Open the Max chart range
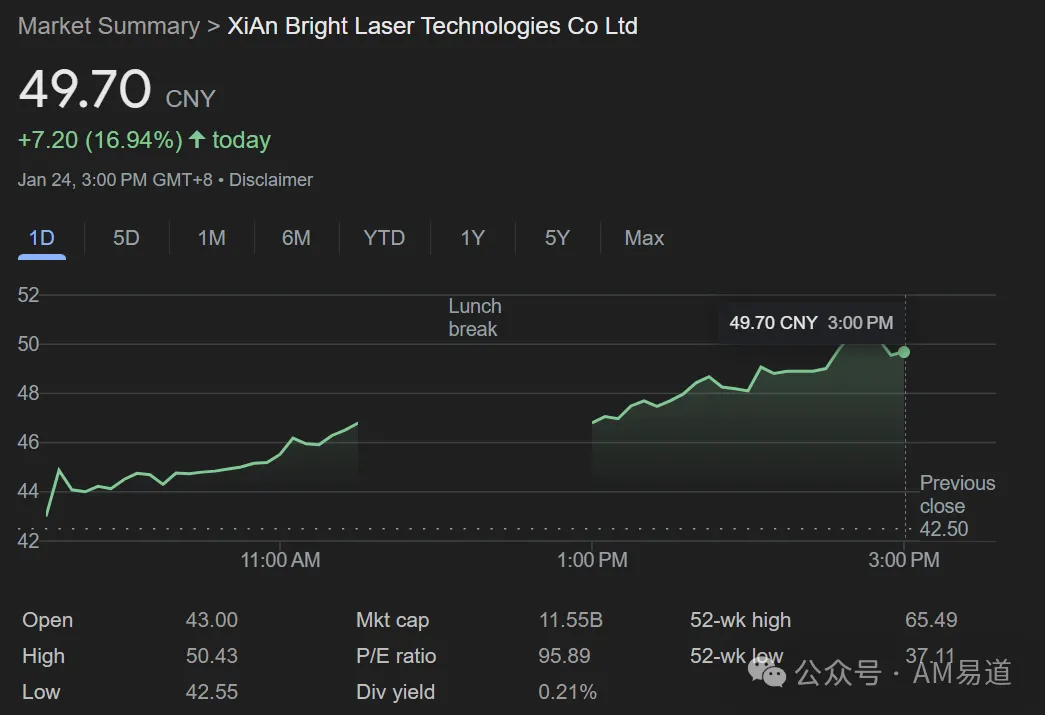The height and width of the screenshot is (715, 1045). point(644,238)
